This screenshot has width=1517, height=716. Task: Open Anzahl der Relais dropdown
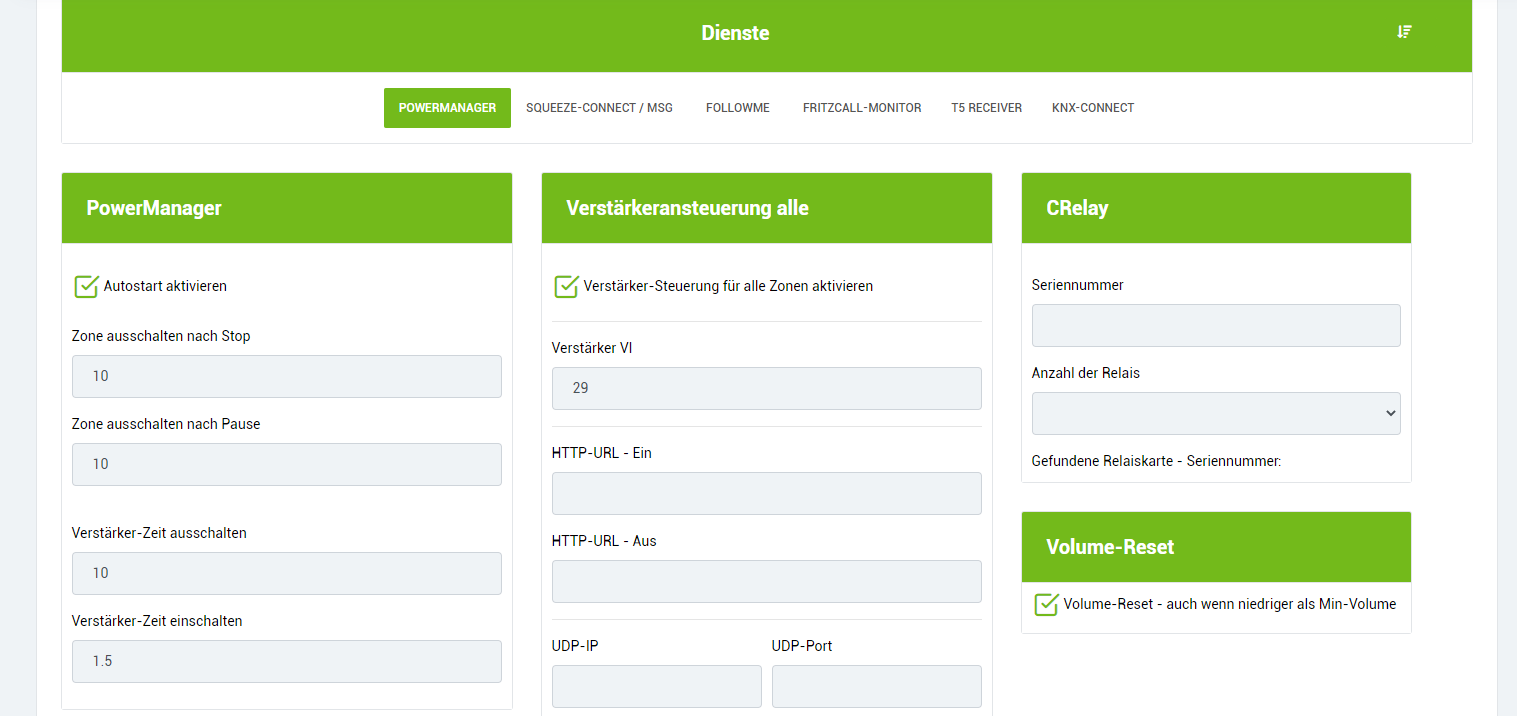[1215, 413]
